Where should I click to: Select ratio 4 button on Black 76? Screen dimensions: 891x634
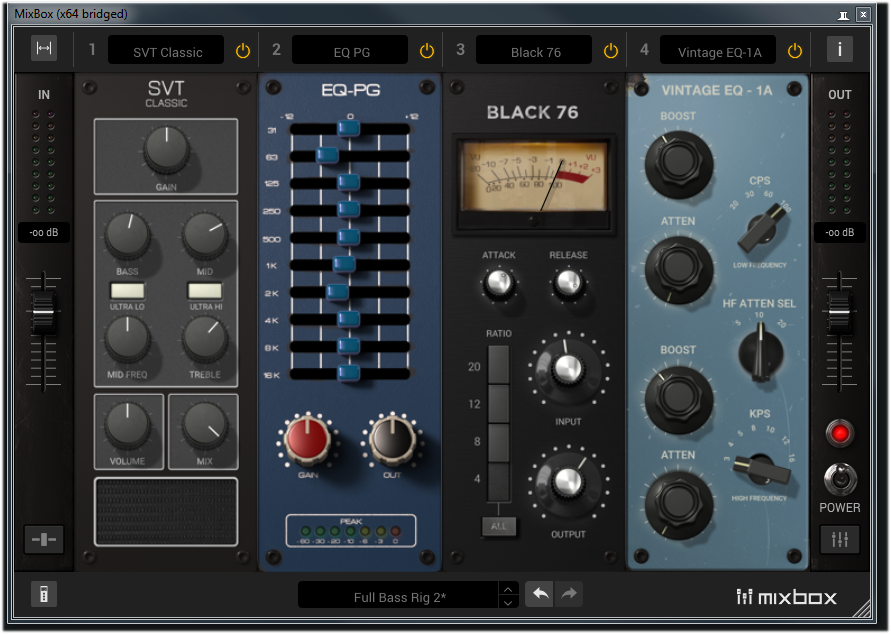click(498, 482)
